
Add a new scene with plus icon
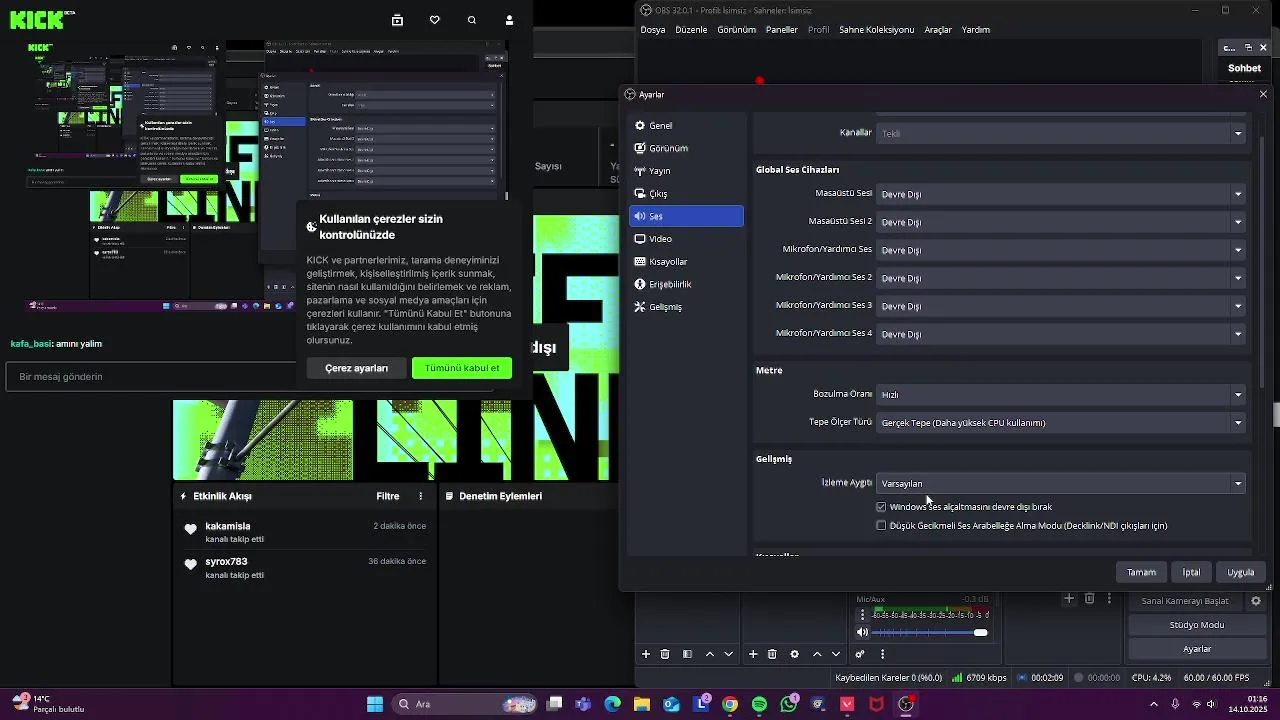click(646, 654)
